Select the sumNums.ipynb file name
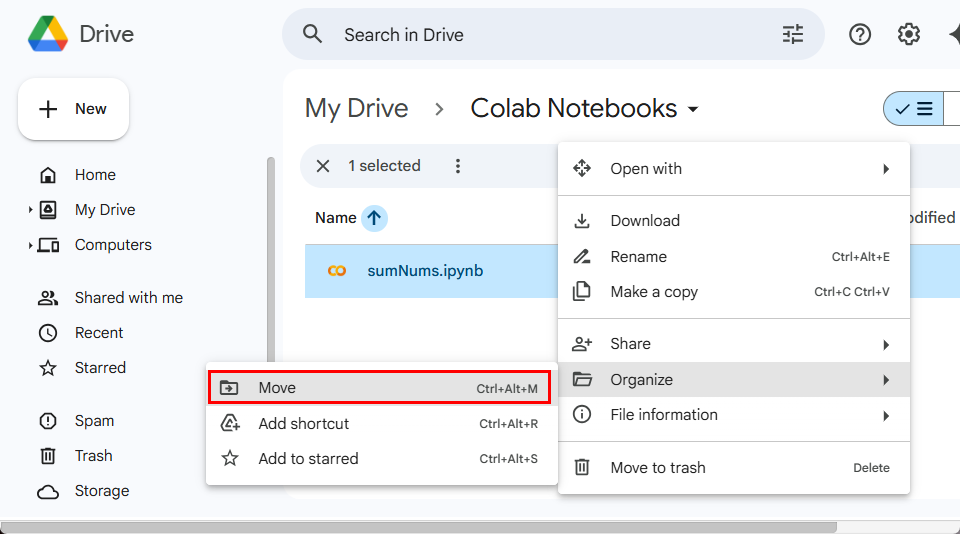This screenshot has width=960, height=534. [x=425, y=271]
